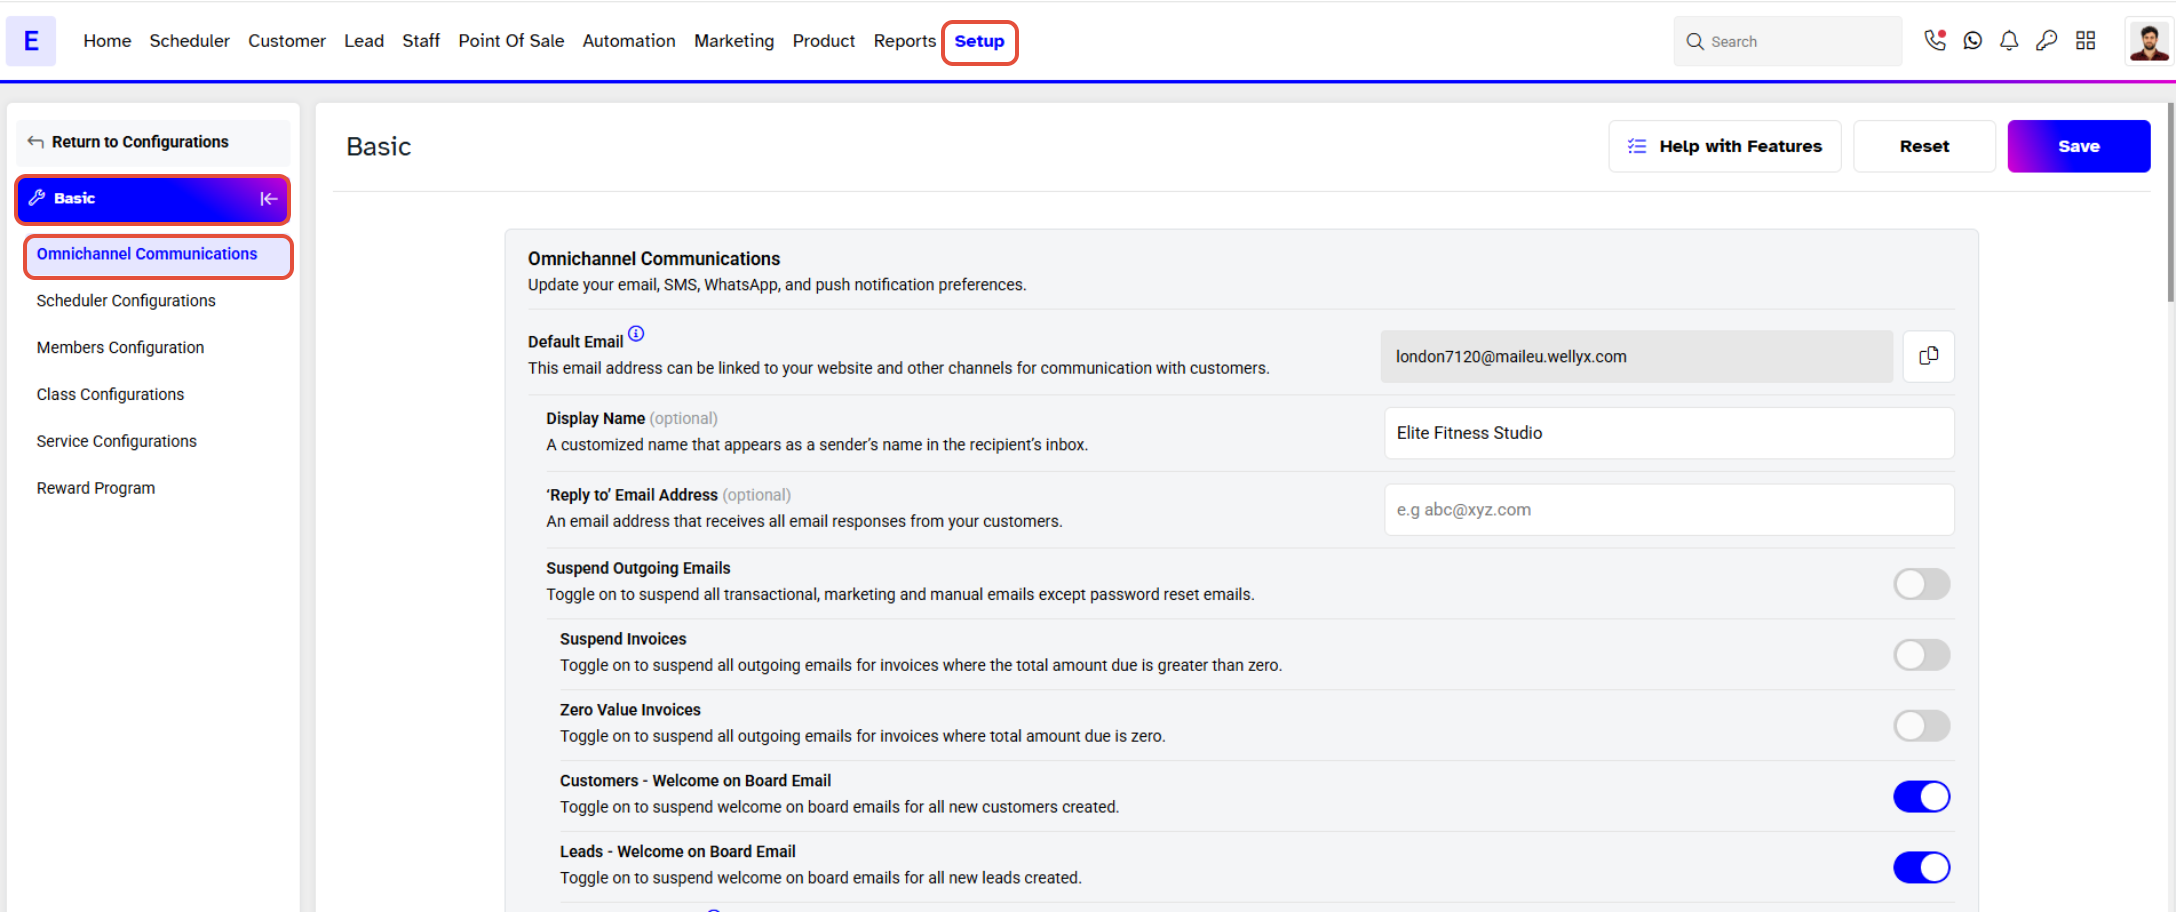Select the Basic sidebar section
The height and width of the screenshot is (912, 2176).
coord(153,199)
